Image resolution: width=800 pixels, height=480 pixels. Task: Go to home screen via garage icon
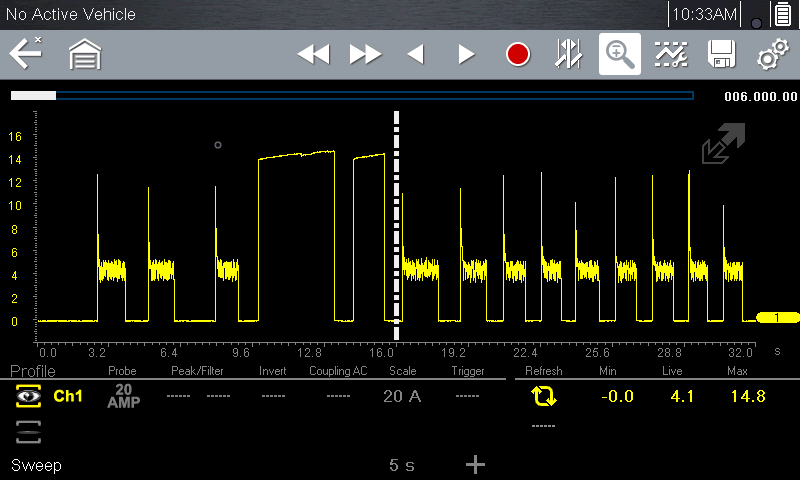click(x=85, y=54)
